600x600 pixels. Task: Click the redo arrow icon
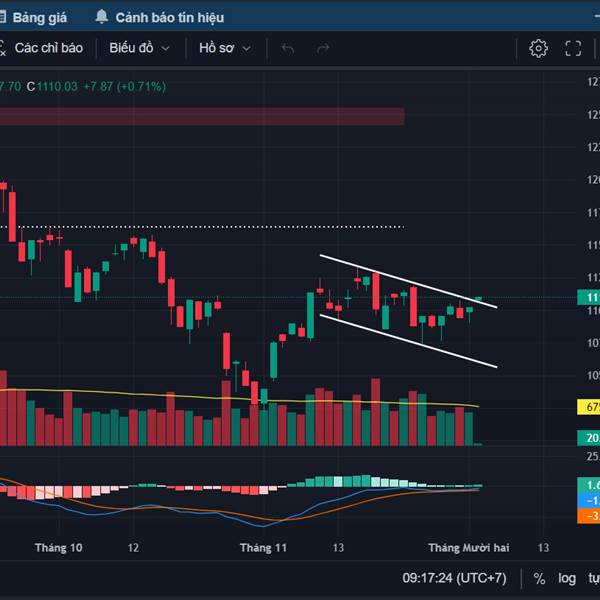coord(323,49)
